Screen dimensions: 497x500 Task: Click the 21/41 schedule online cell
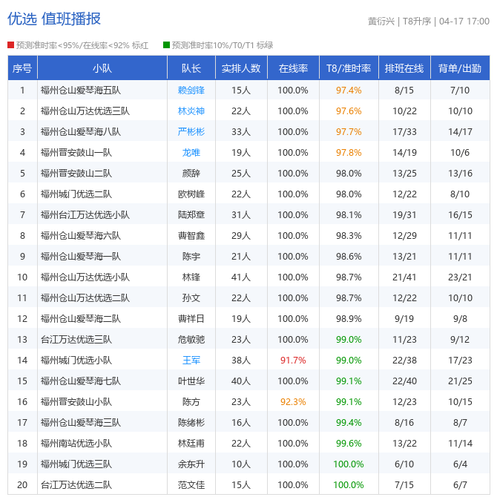(404, 277)
